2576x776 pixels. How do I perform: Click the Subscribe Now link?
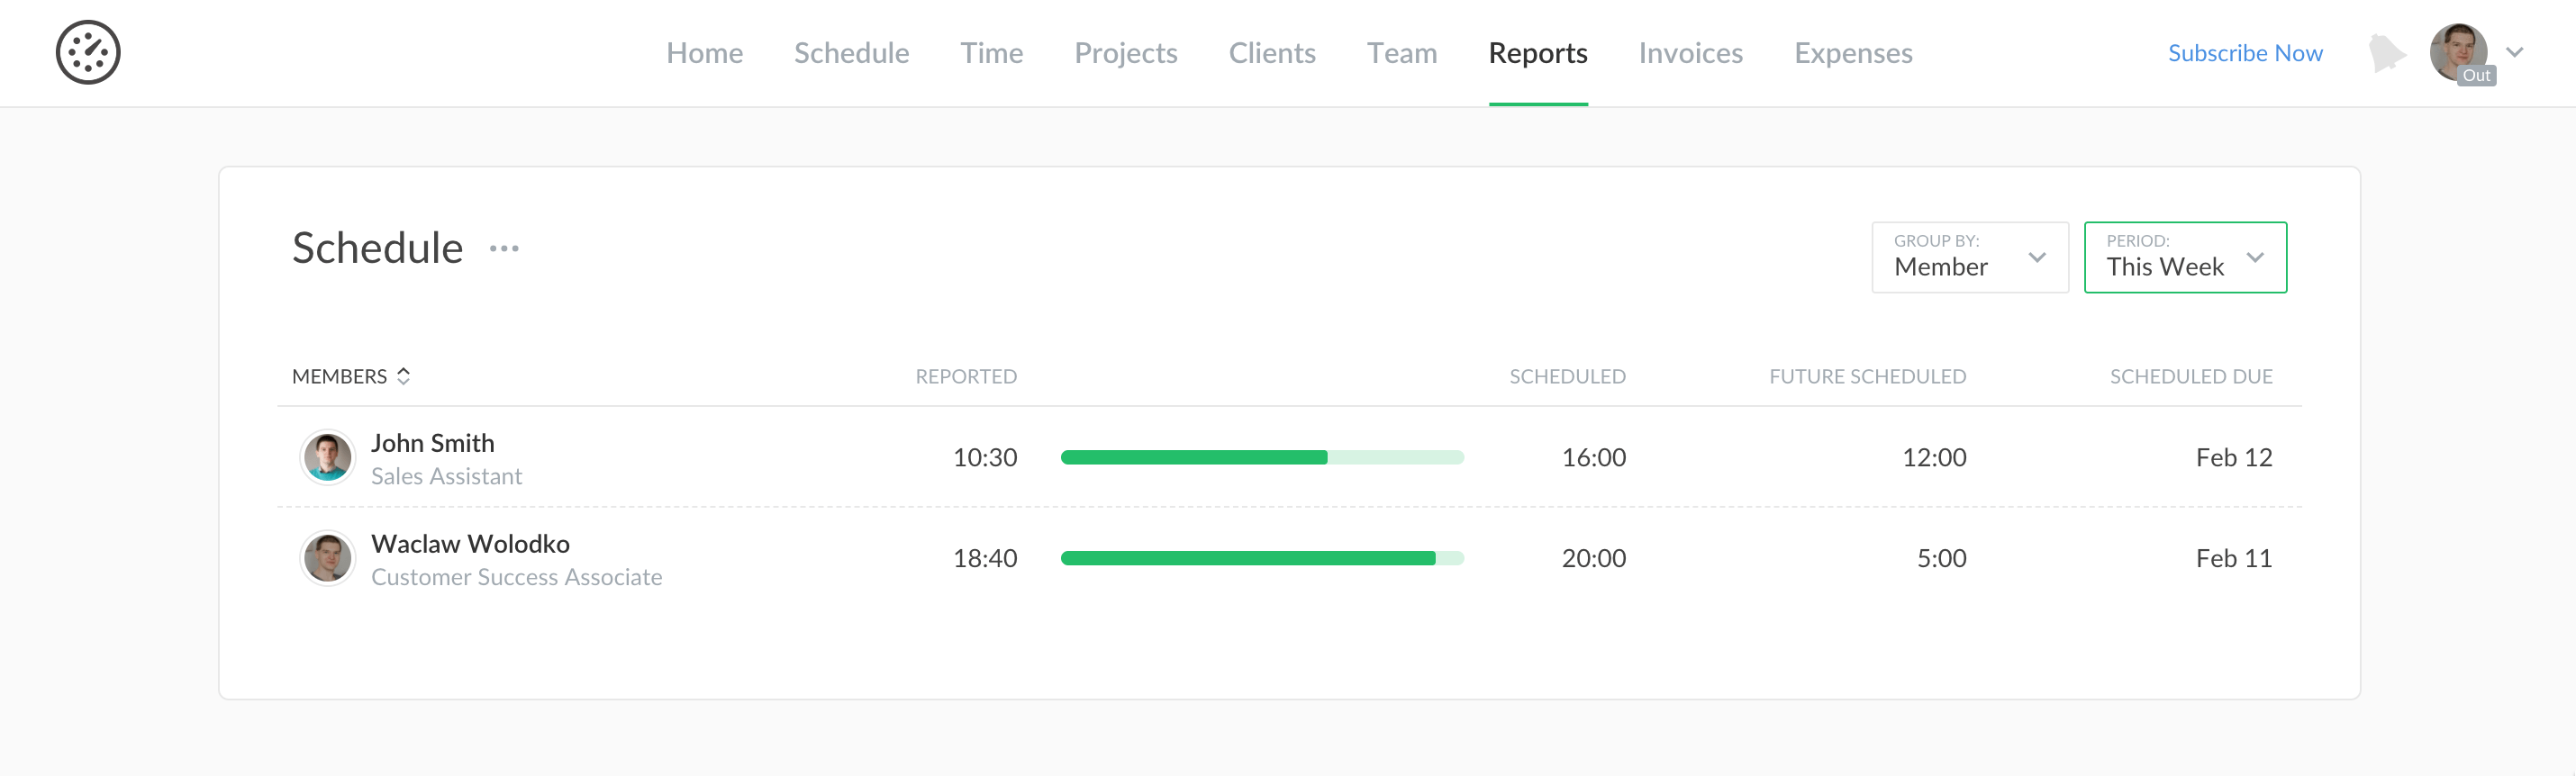(x=2244, y=53)
